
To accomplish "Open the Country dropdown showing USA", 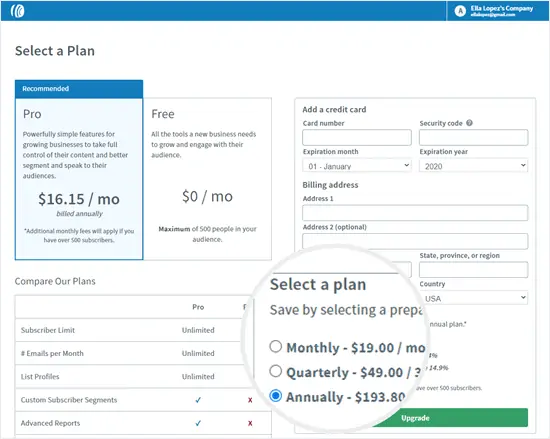I will coord(474,298).
